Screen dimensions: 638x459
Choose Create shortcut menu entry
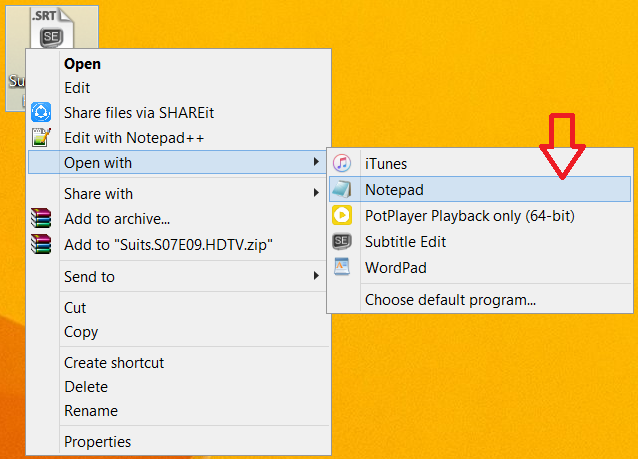[x=113, y=362]
